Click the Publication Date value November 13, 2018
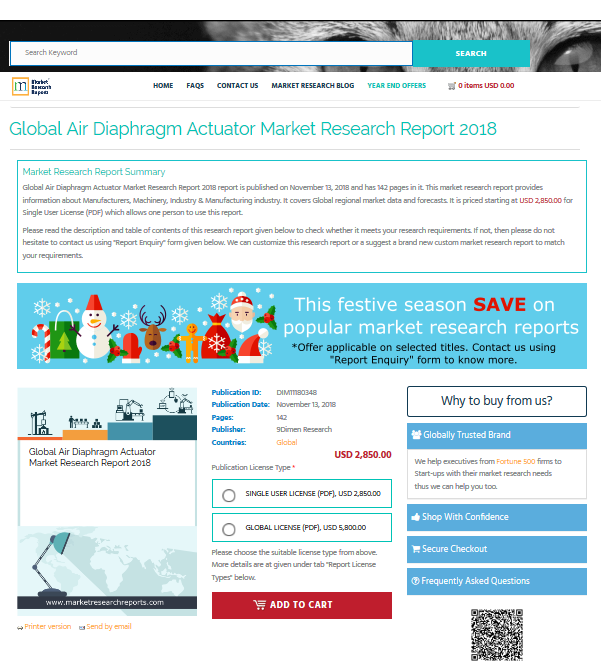601x667 pixels. 306,405
